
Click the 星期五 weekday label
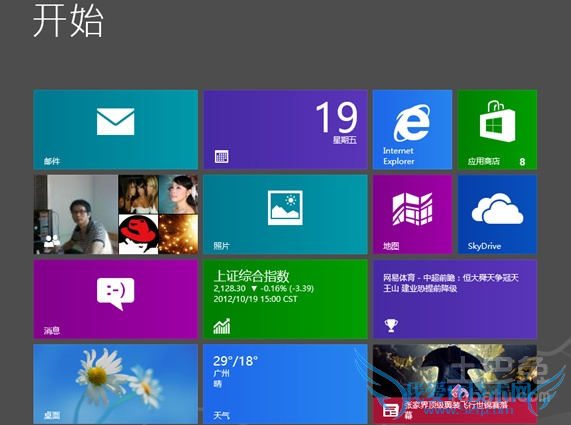344,140
